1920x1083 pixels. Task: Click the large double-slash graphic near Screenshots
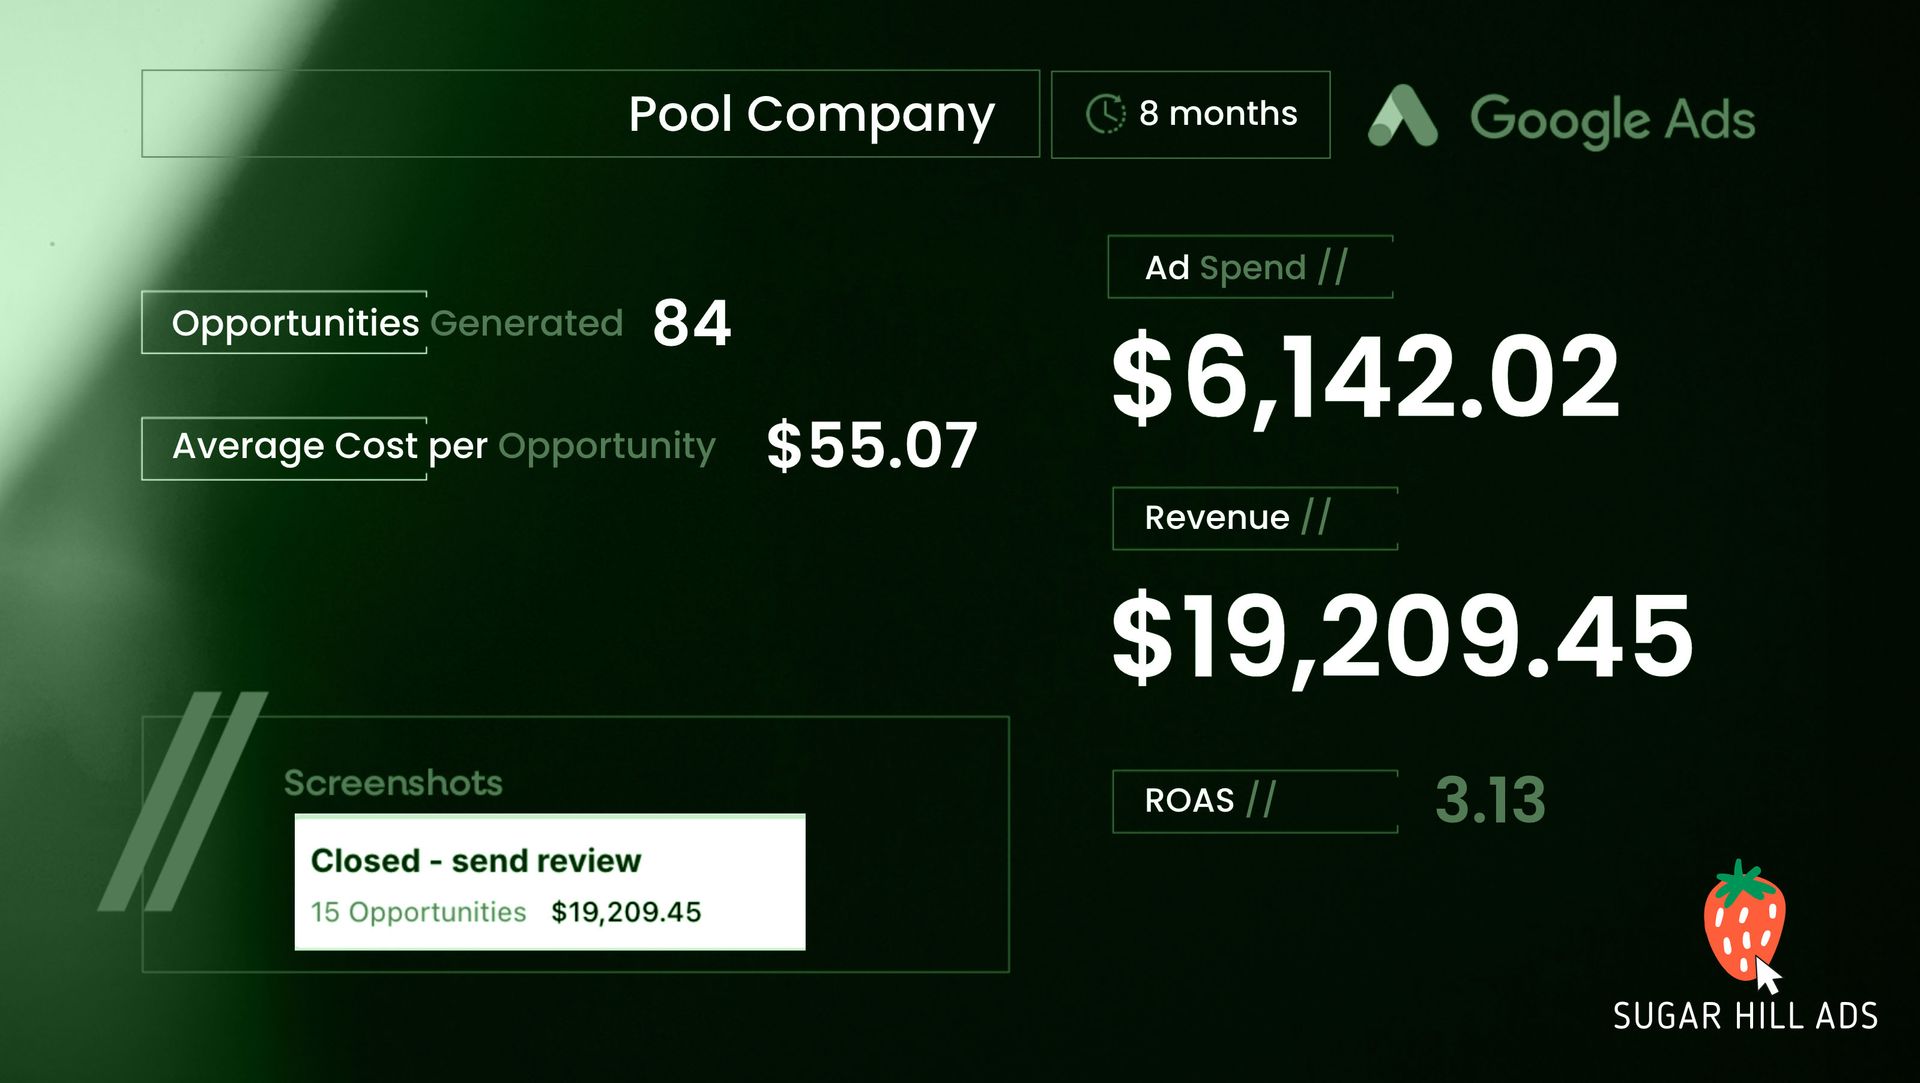tap(185, 800)
